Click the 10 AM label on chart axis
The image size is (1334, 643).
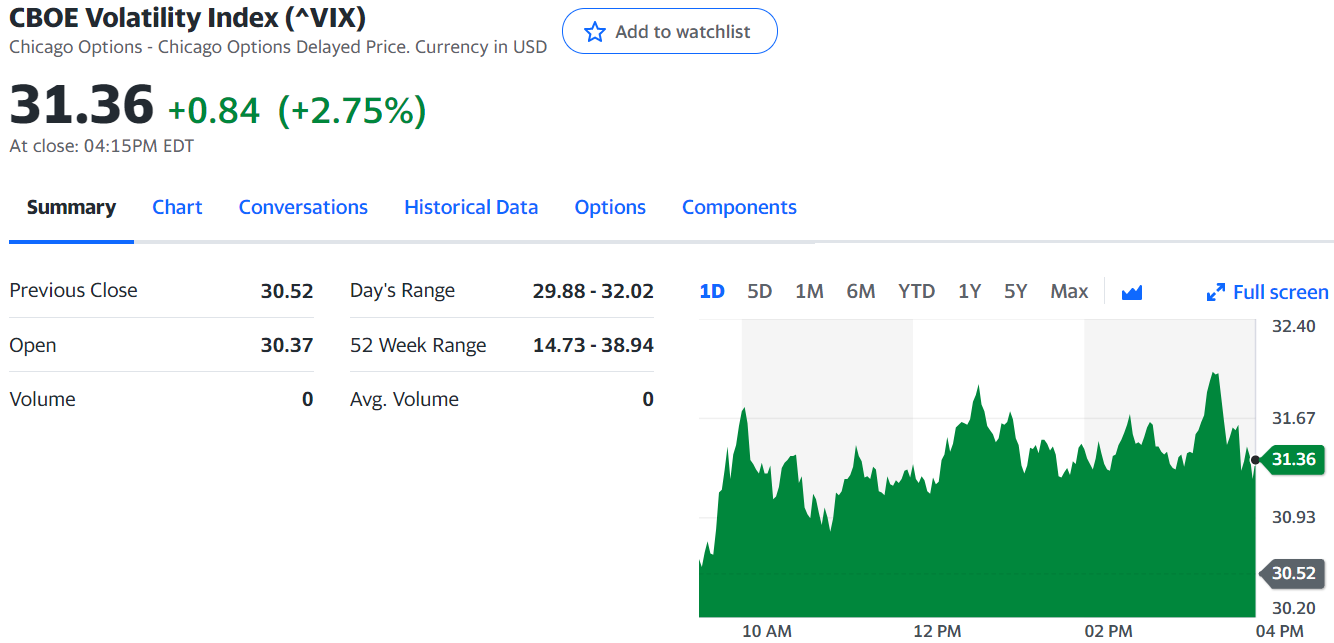[x=767, y=631]
